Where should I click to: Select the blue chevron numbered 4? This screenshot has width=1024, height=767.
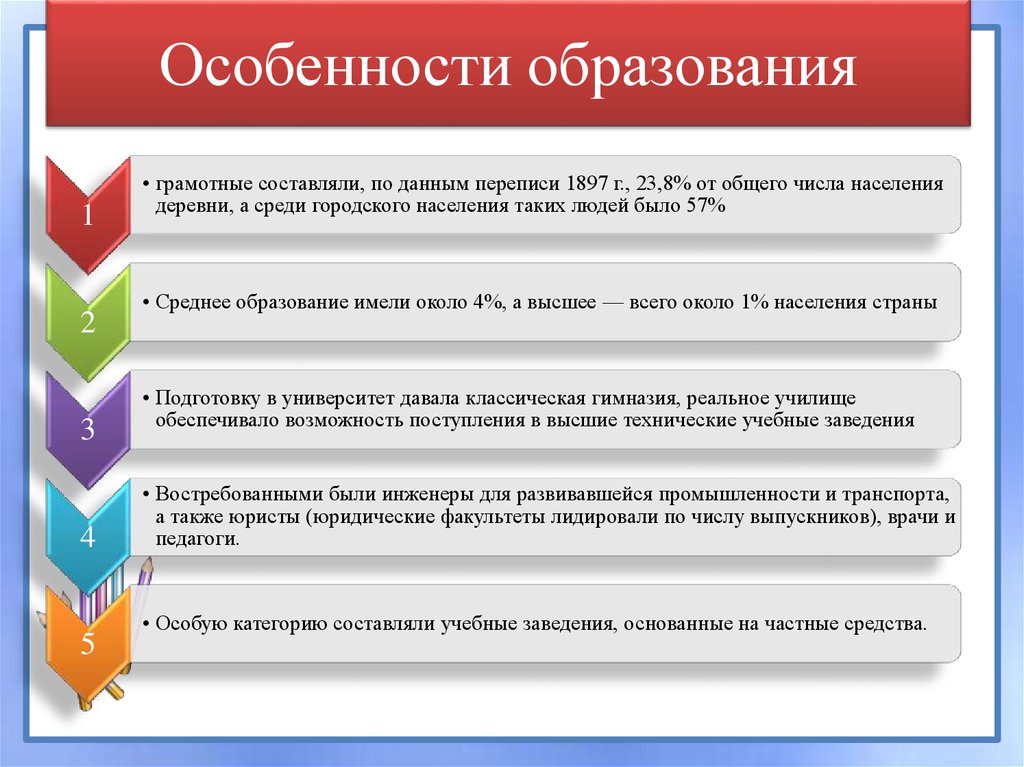click(88, 536)
